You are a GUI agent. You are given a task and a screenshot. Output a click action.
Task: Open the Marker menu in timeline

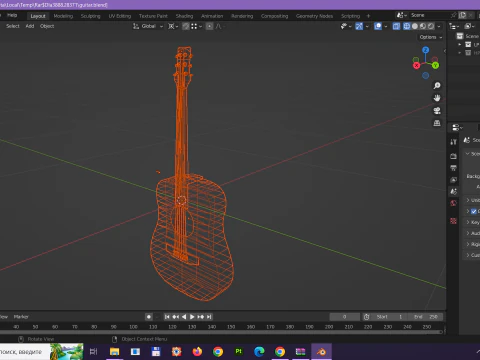click(21, 317)
